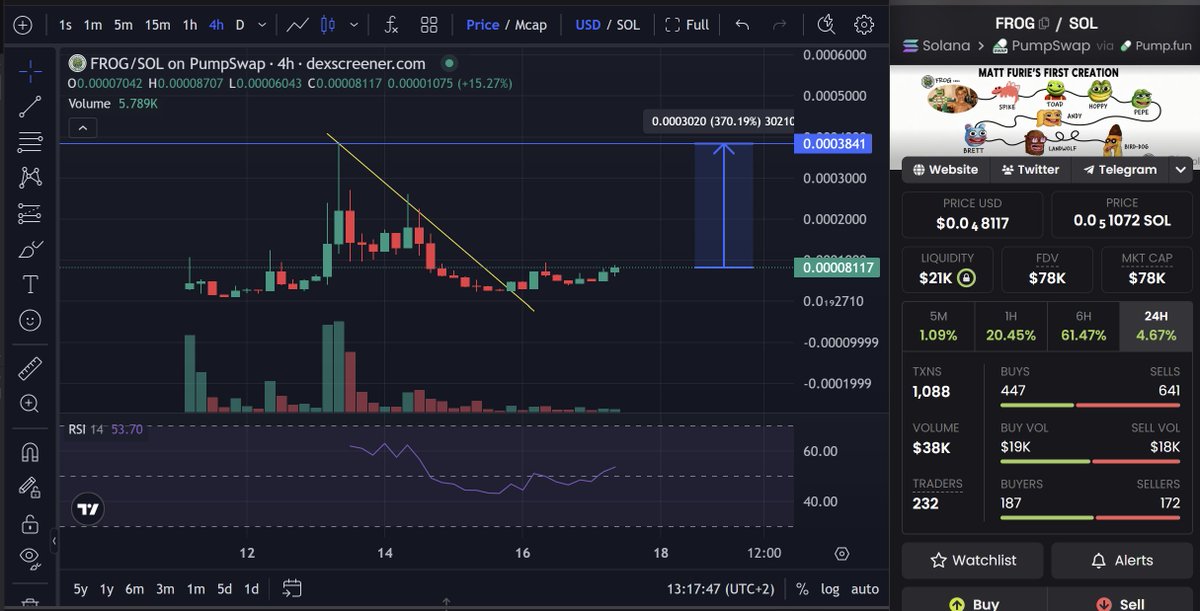This screenshot has height=611, width=1200.
Task: Select the 4h interval
Action: tap(216, 25)
